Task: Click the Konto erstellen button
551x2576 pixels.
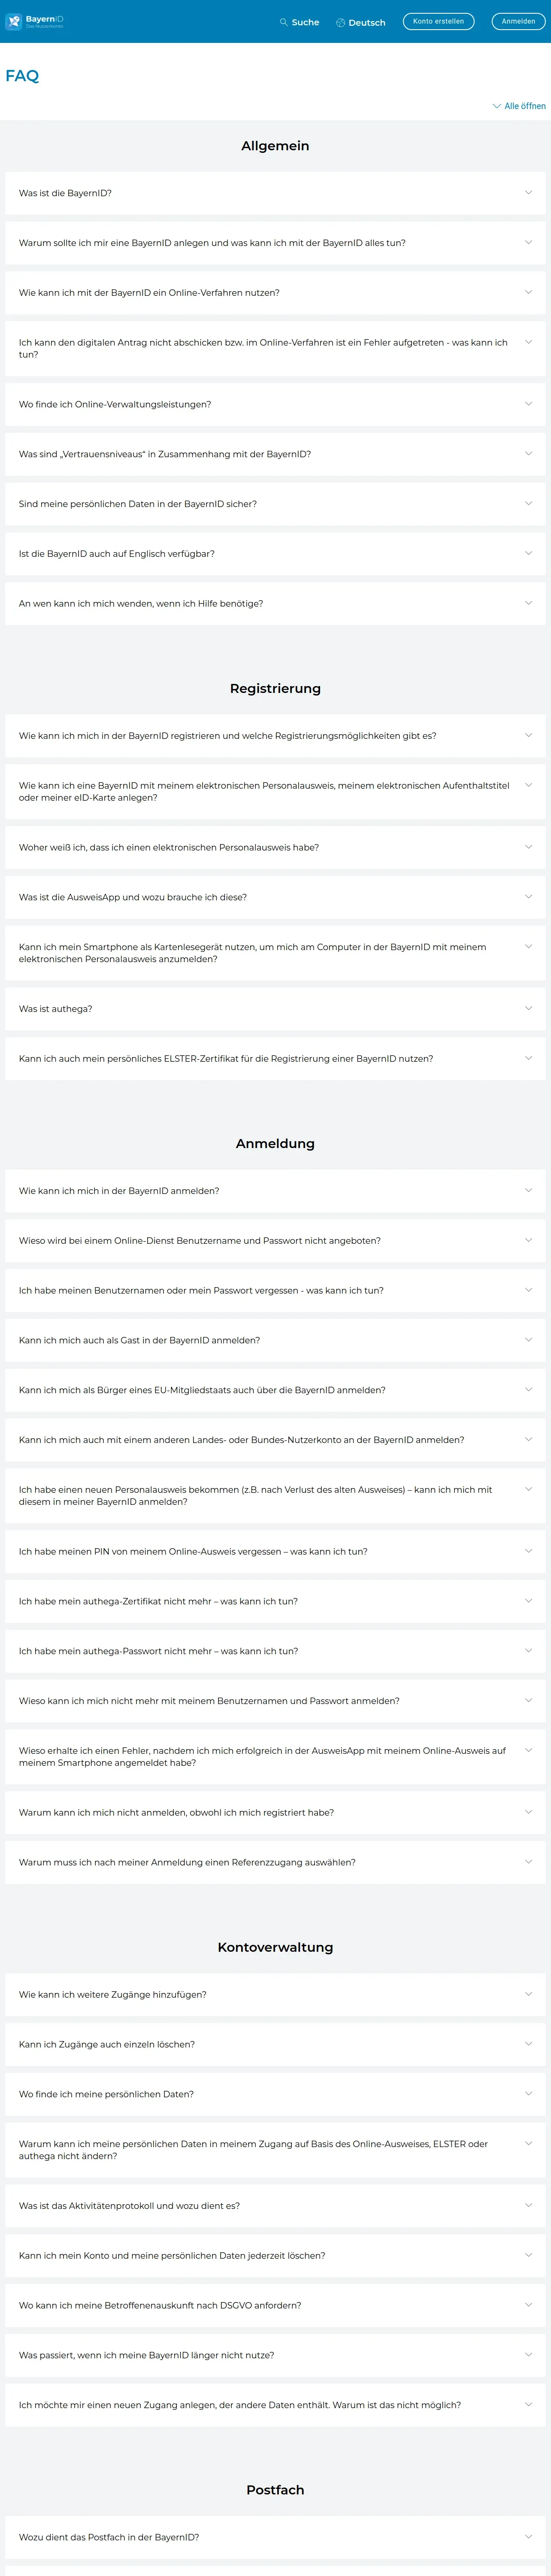Action: (438, 21)
